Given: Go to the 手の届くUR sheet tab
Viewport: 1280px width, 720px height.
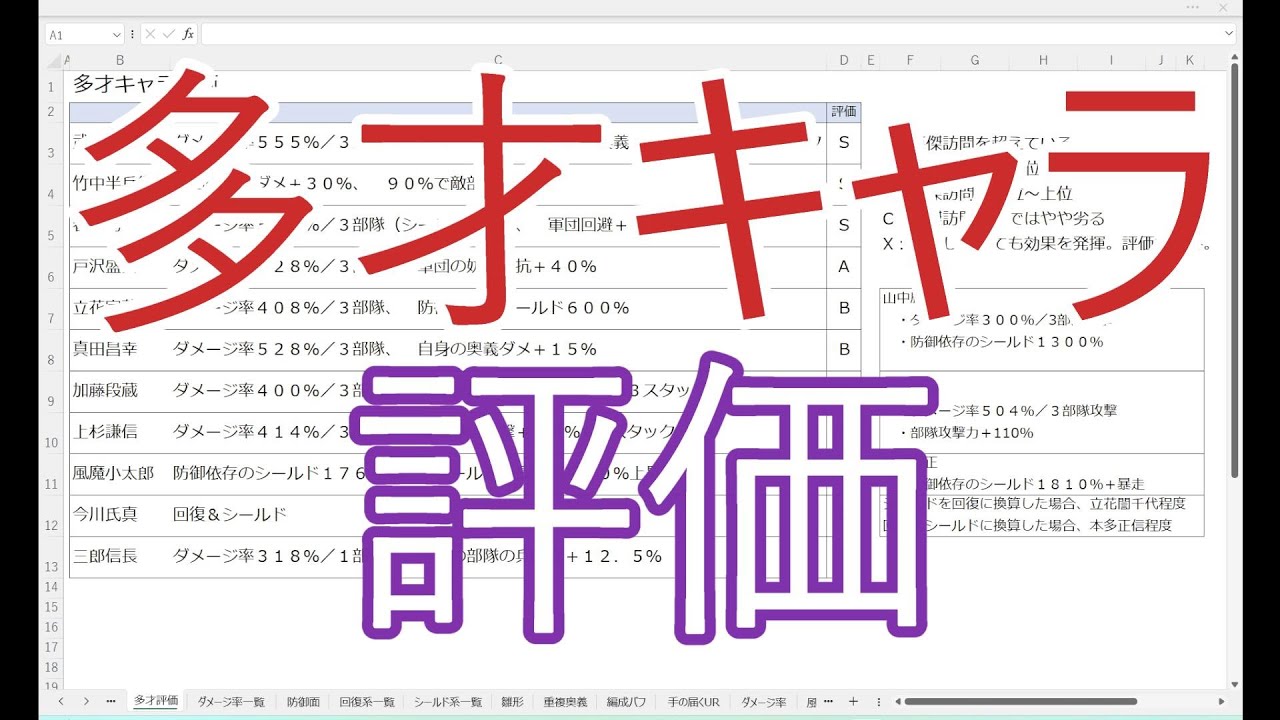Looking at the screenshot, I should click(x=693, y=702).
